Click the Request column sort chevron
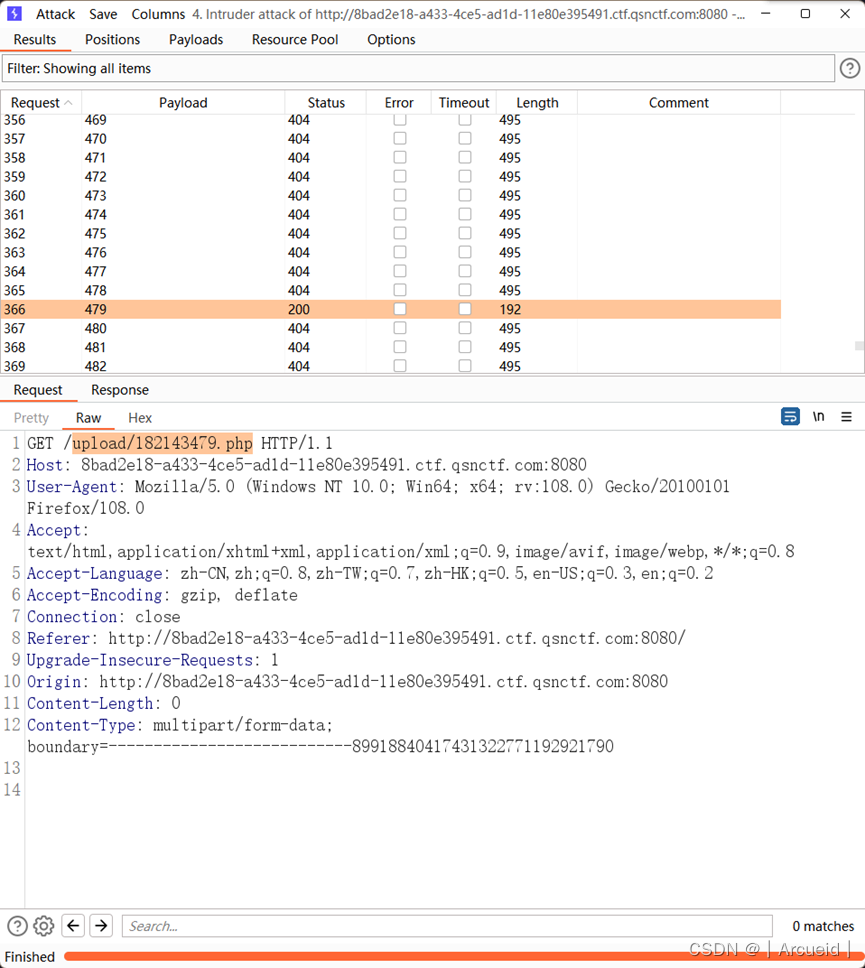Viewport: 865px width, 968px height. tap(67, 101)
